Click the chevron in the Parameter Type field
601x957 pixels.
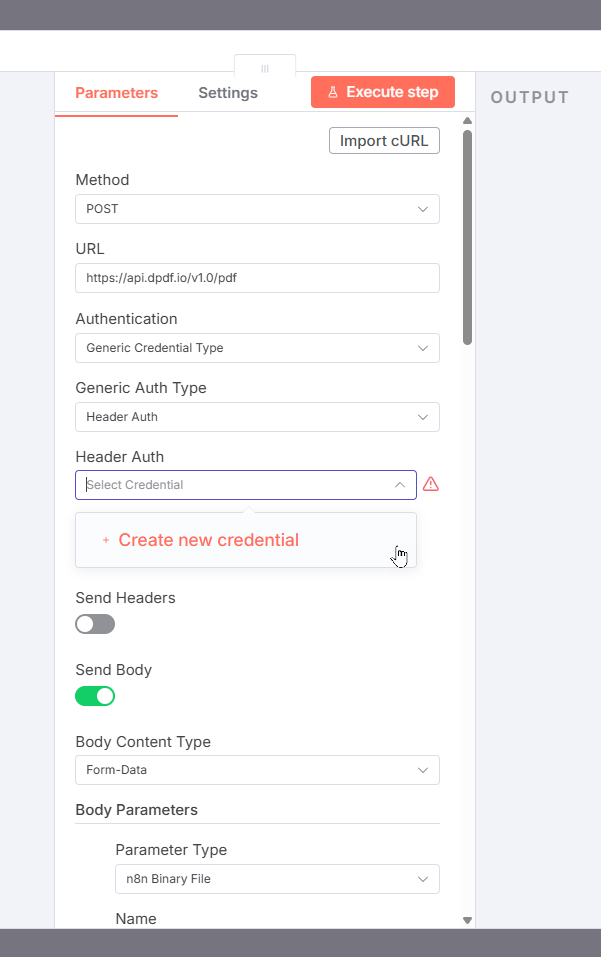tap(423, 879)
